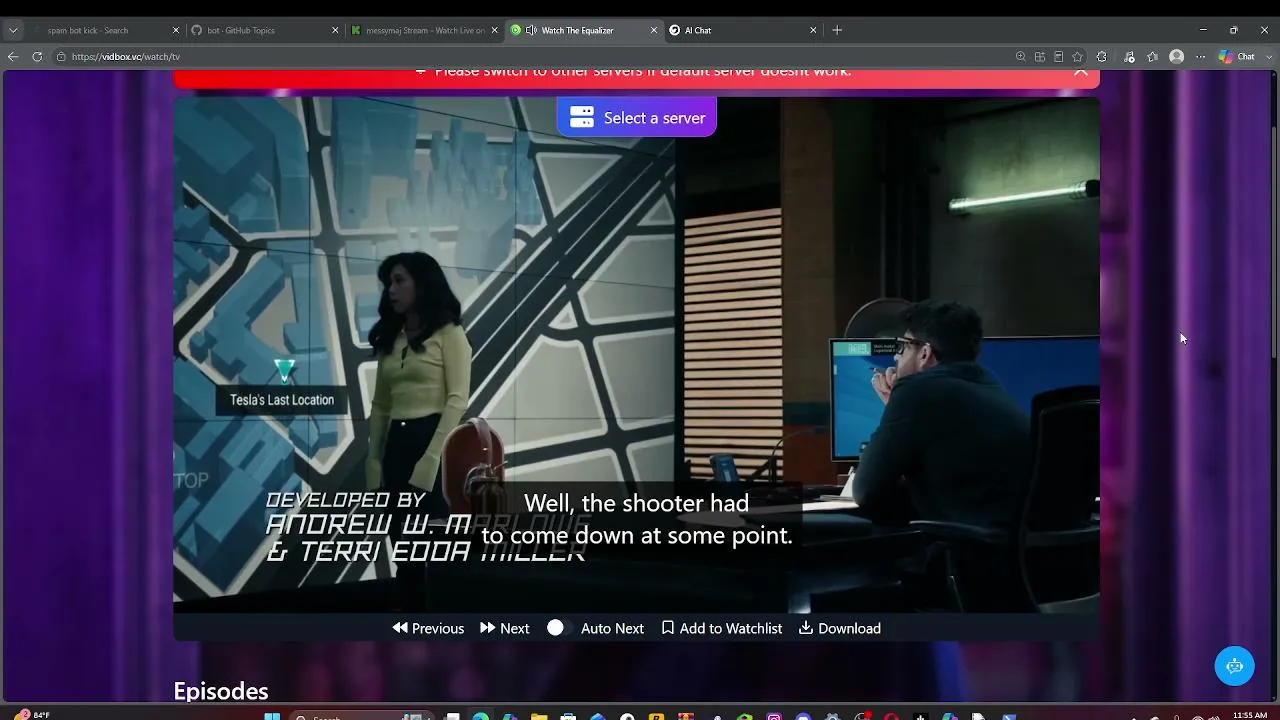Close the spam bot kick Search tab
The height and width of the screenshot is (720, 1280).
click(x=176, y=30)
